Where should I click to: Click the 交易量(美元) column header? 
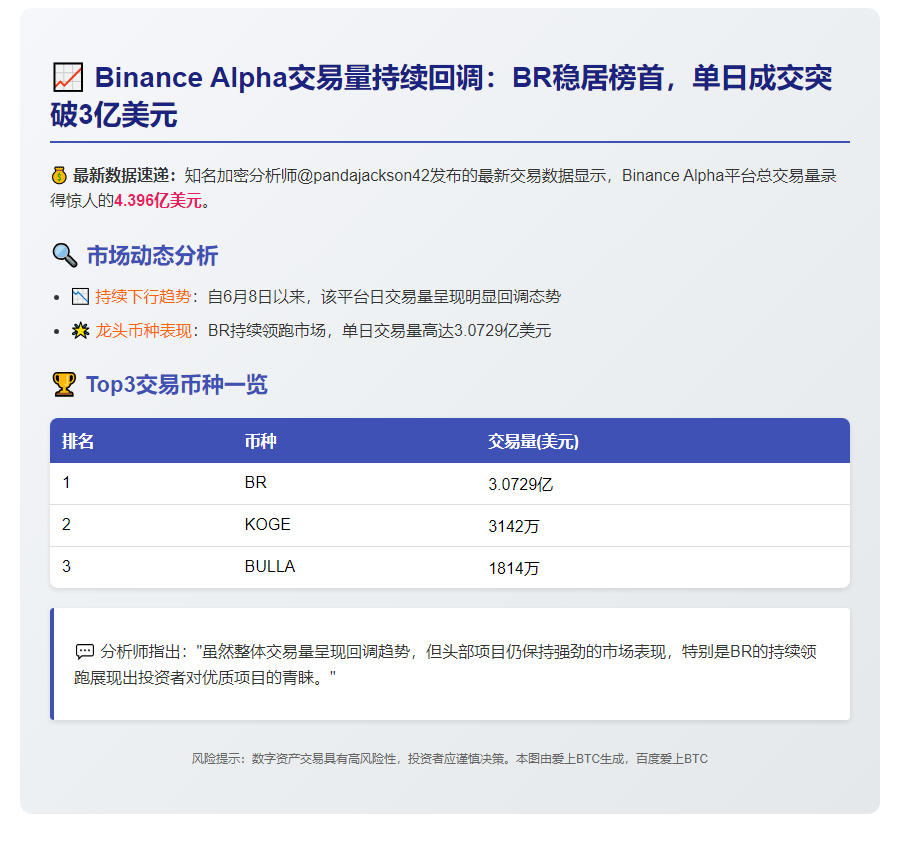point(533,441)
